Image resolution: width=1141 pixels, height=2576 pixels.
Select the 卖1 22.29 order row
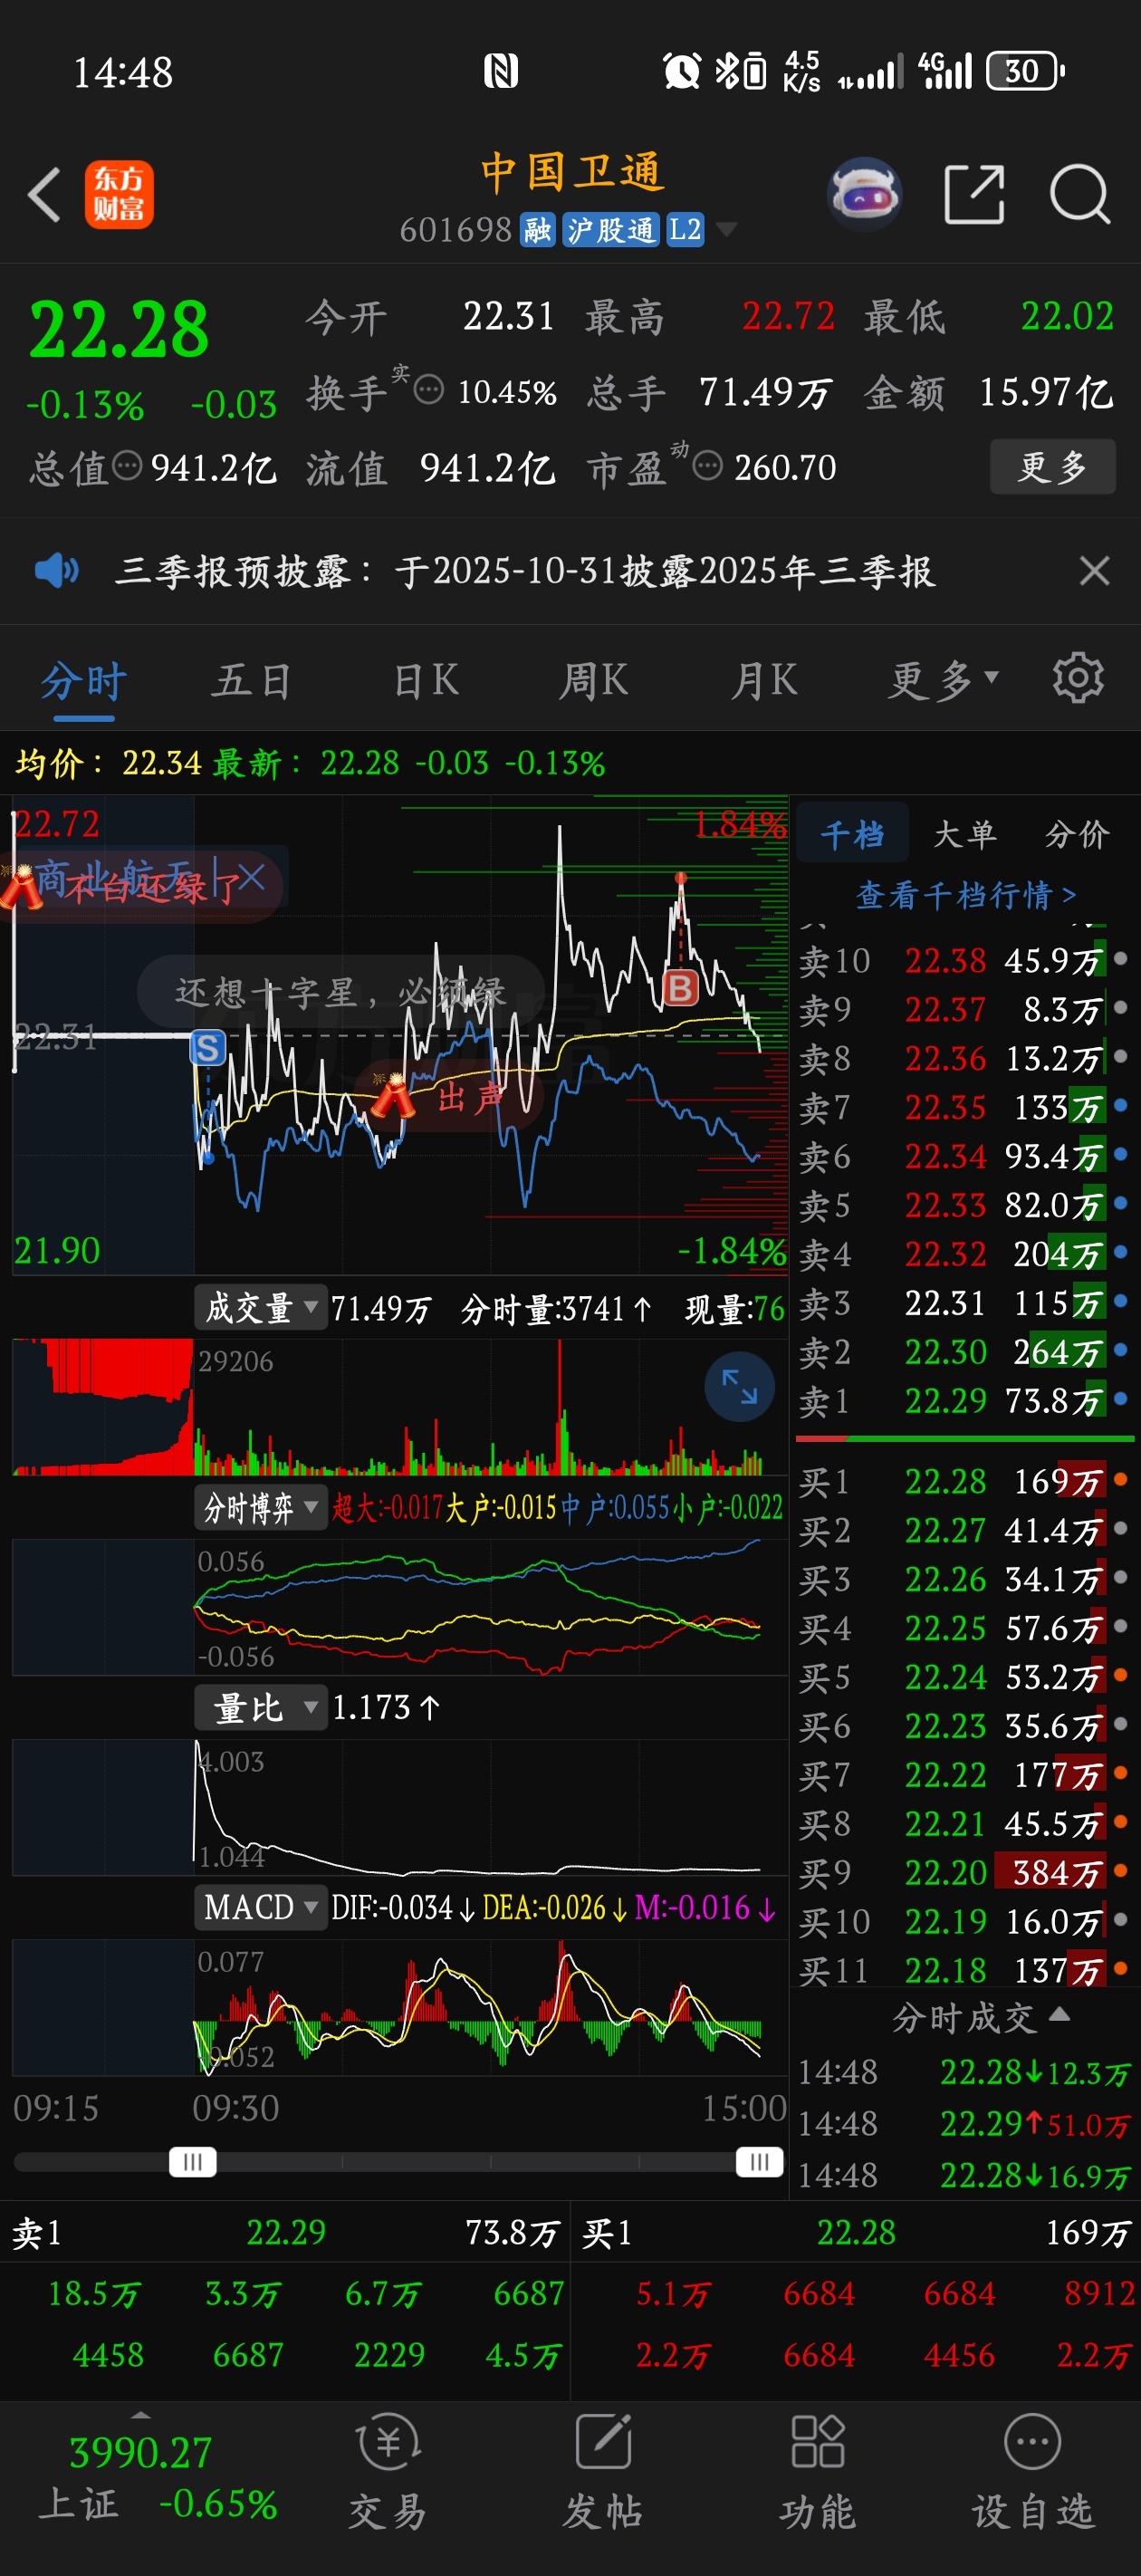[x=964, y=1401]
